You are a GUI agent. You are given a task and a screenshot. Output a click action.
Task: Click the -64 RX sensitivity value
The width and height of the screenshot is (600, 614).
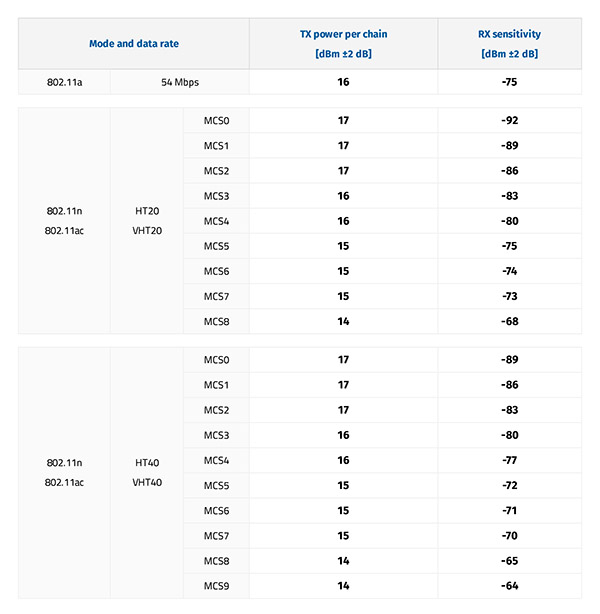coord(509,585)
